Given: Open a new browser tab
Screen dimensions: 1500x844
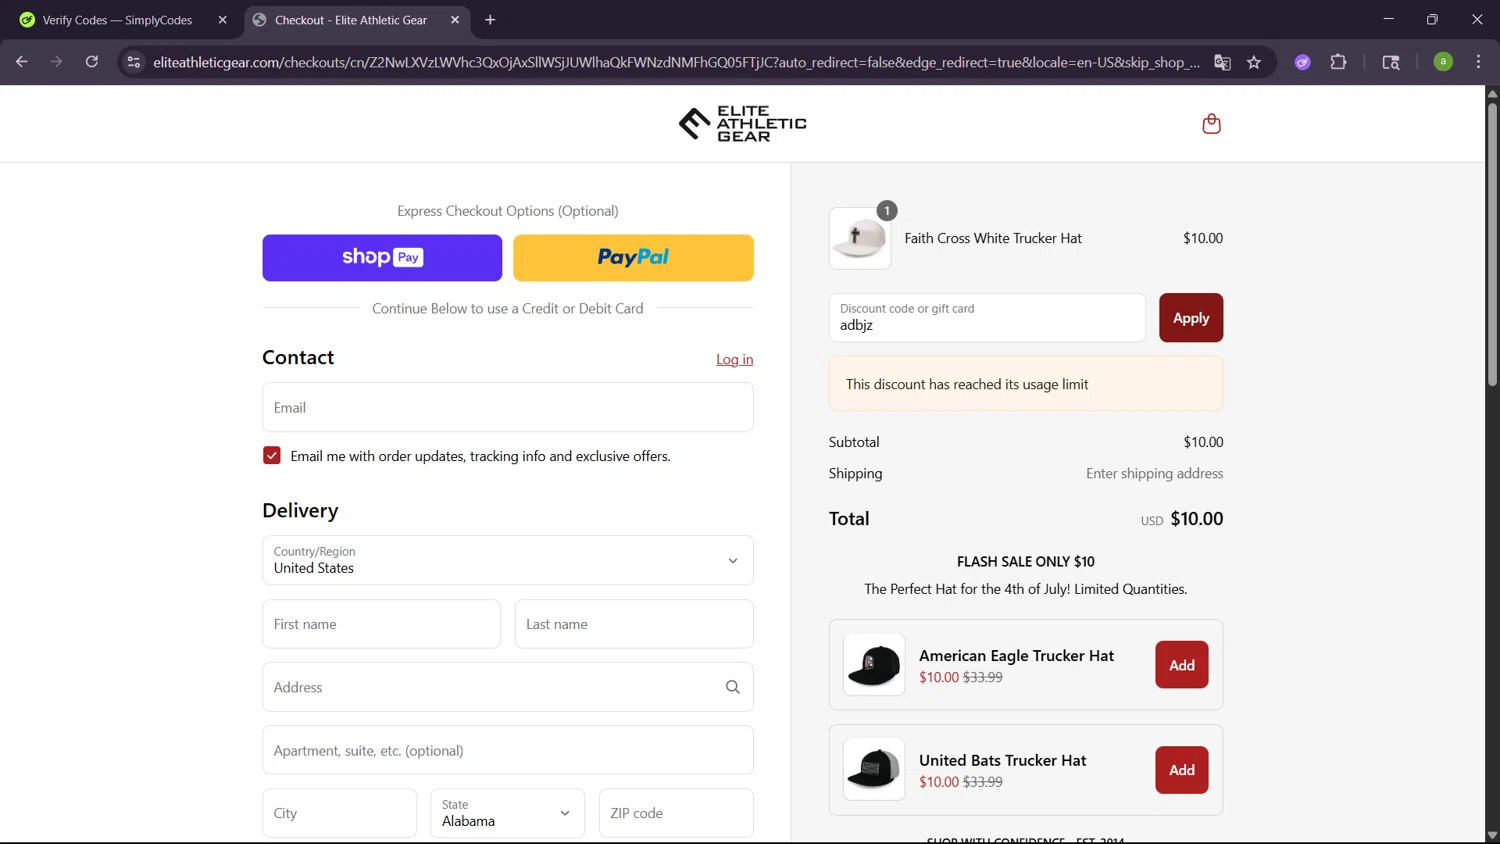Looking at the screenshot, I should [490, 20].
